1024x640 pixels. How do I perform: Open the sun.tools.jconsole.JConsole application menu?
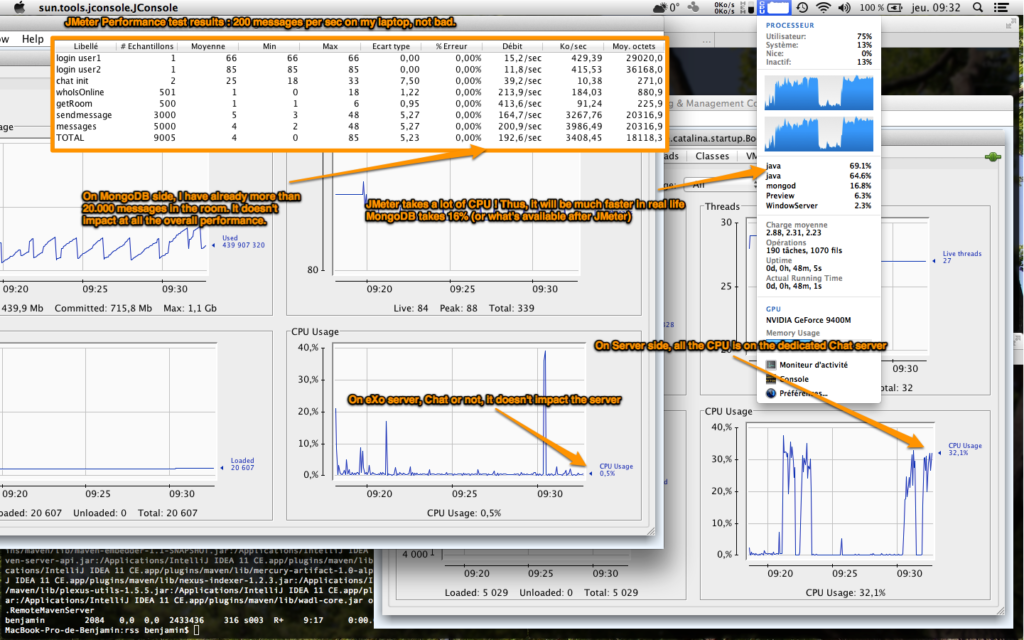click(108, 8)
